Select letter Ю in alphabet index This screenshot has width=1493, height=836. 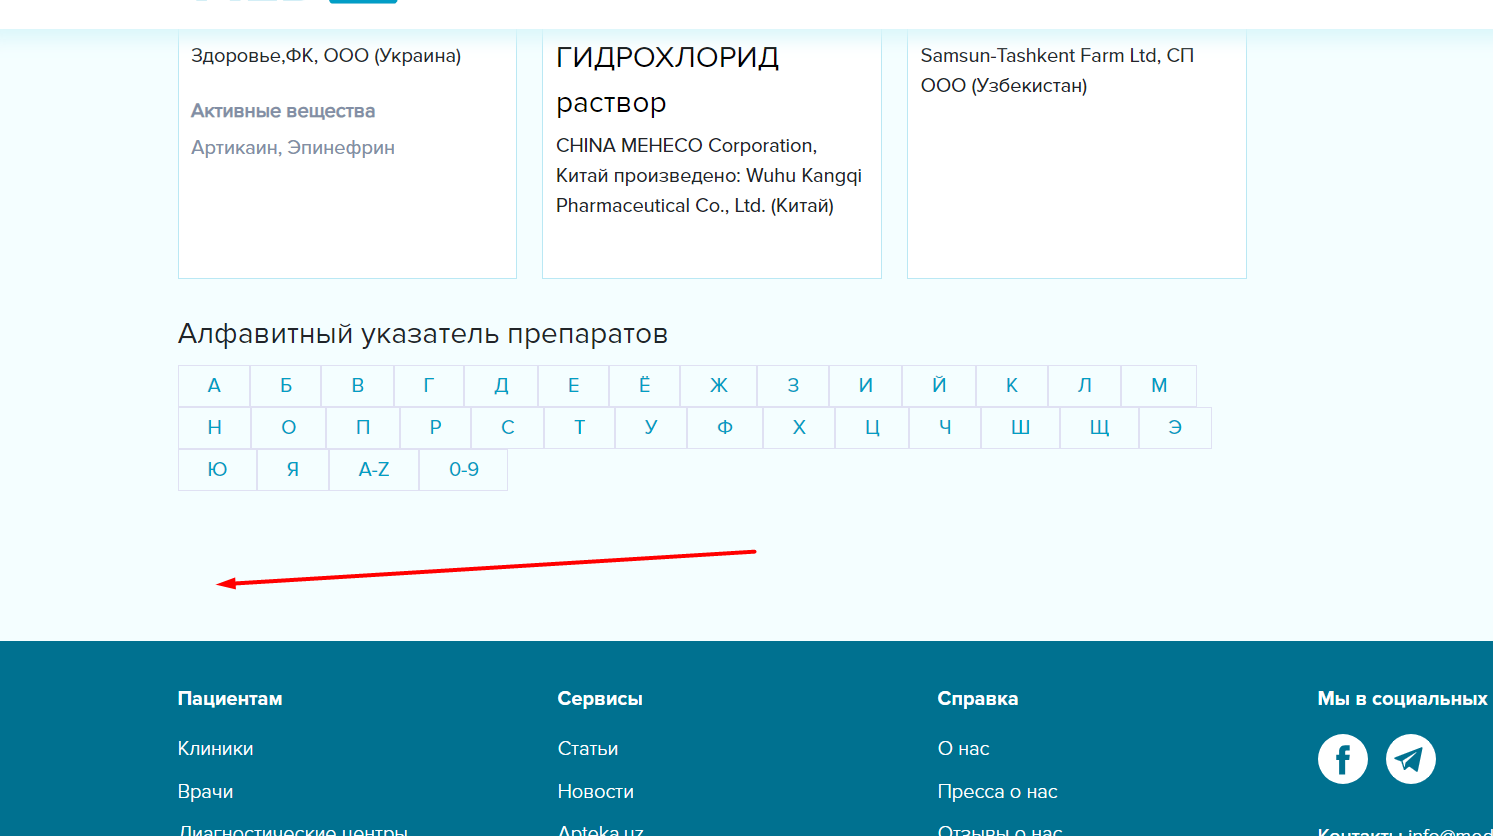[x=217, y=470]
